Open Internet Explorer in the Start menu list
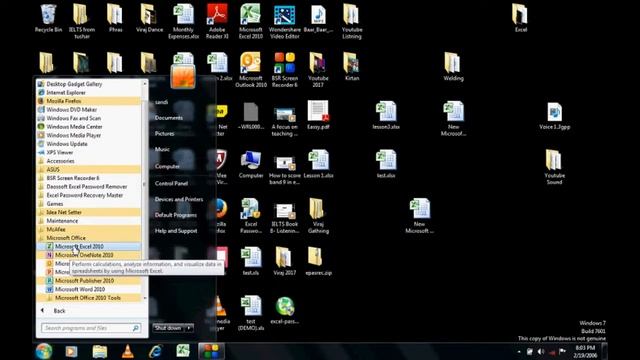 [89, 92]
